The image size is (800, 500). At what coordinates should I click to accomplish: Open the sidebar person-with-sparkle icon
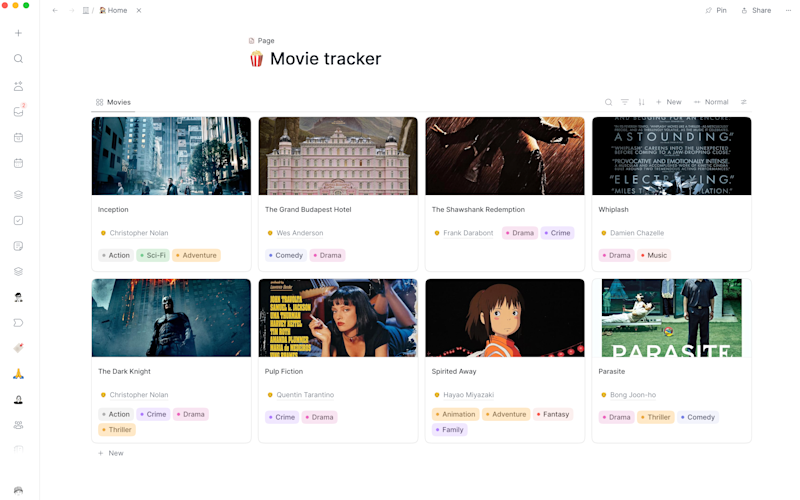18,86
